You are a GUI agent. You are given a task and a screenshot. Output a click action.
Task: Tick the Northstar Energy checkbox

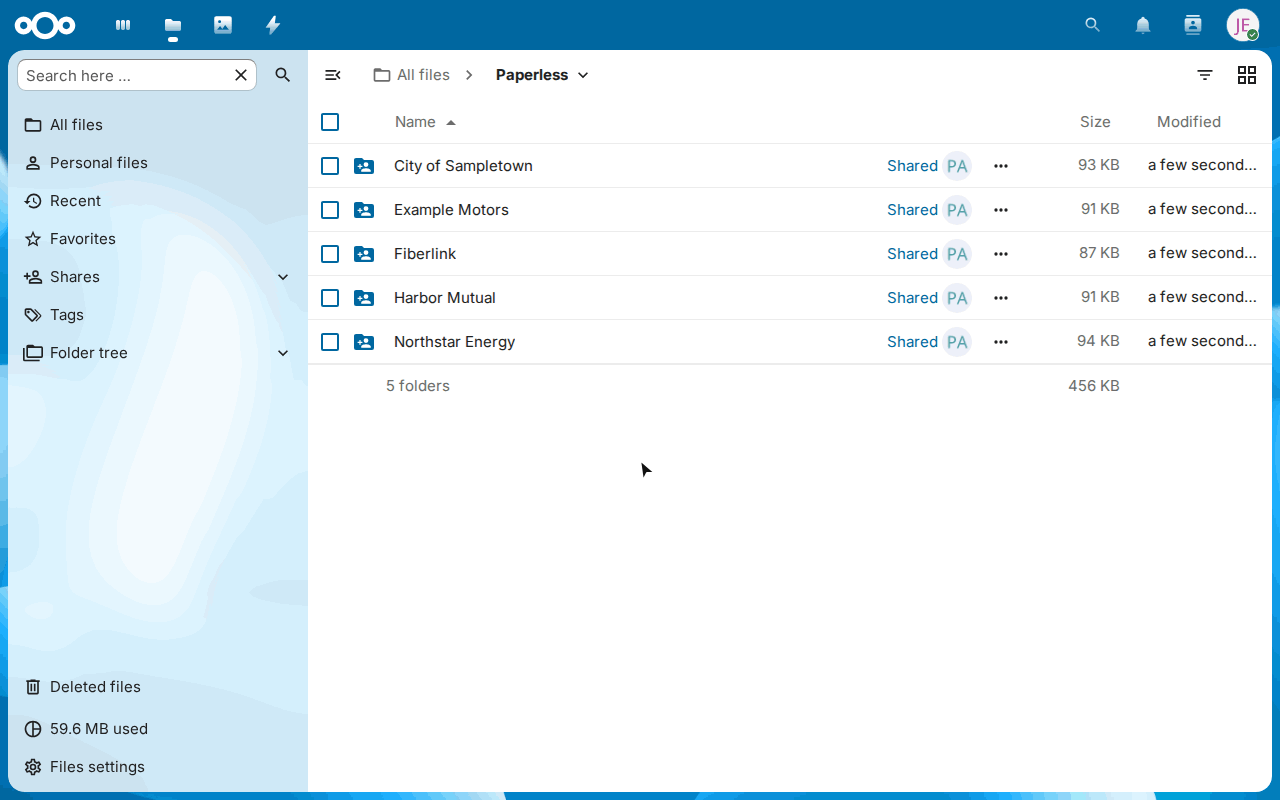click(x=330, y=342)
